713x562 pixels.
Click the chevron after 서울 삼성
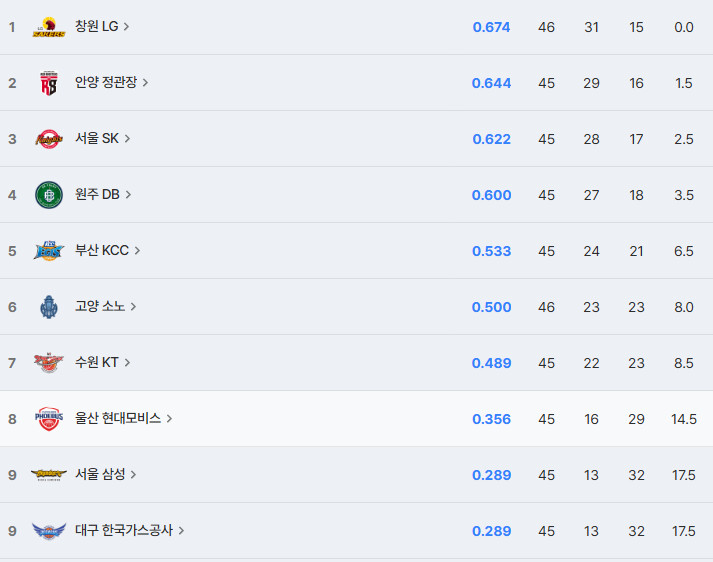coord(133,475)
